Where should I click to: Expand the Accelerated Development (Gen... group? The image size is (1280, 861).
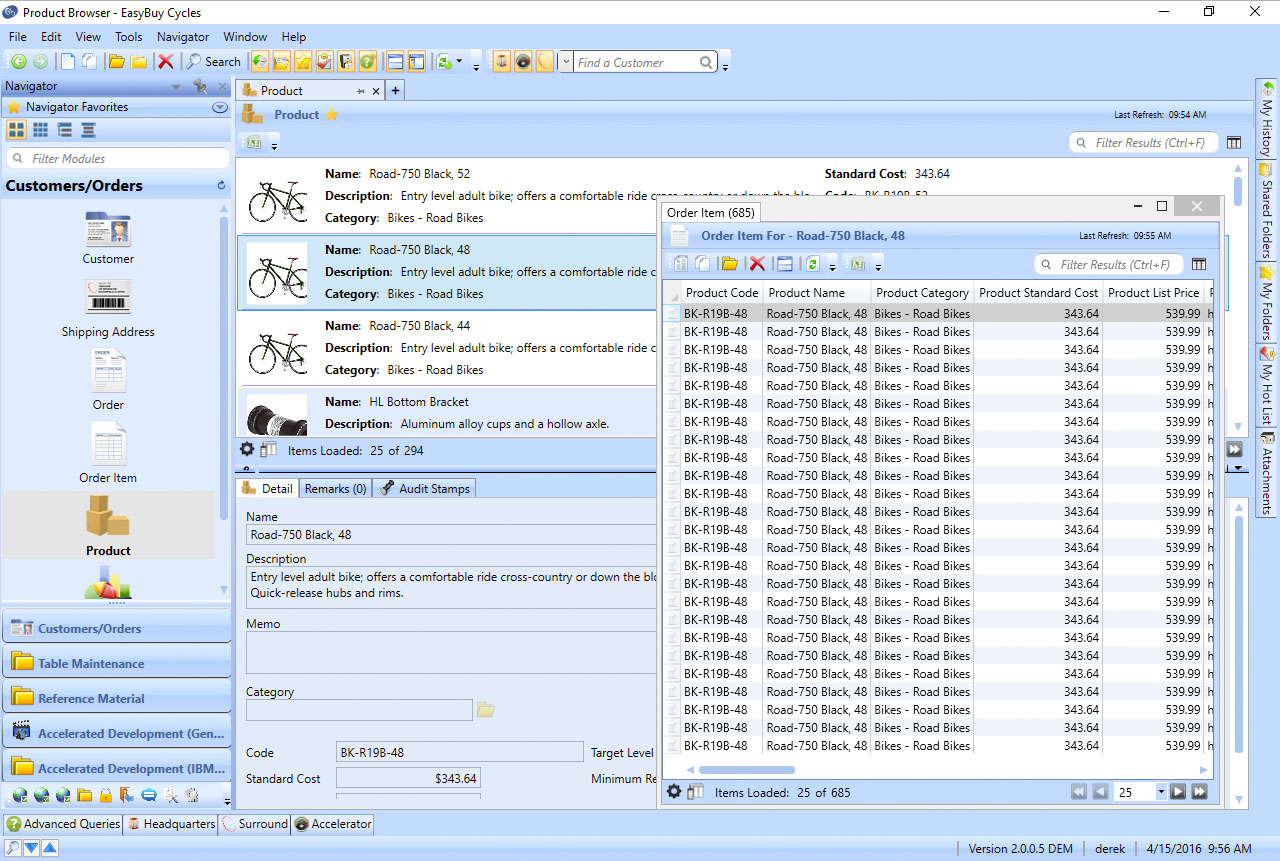tap(117, 733)
